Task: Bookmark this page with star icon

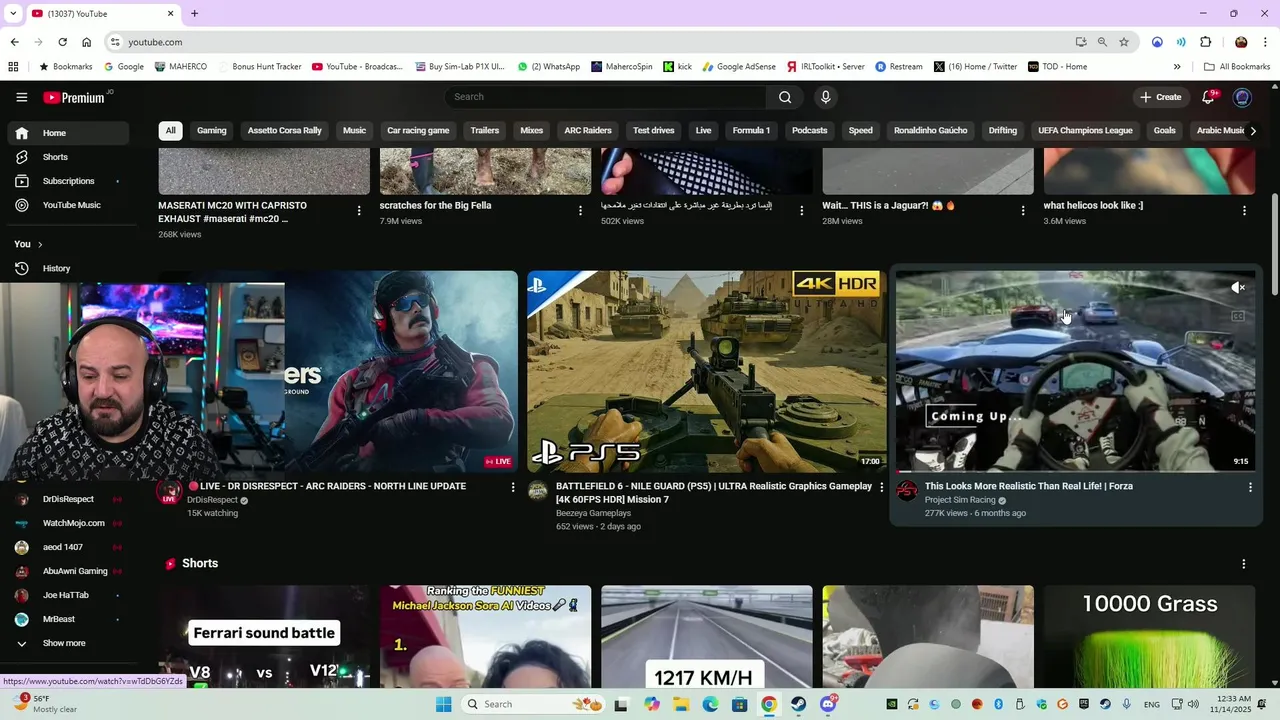Action: pyautogui.click(x=1124, y=42)
